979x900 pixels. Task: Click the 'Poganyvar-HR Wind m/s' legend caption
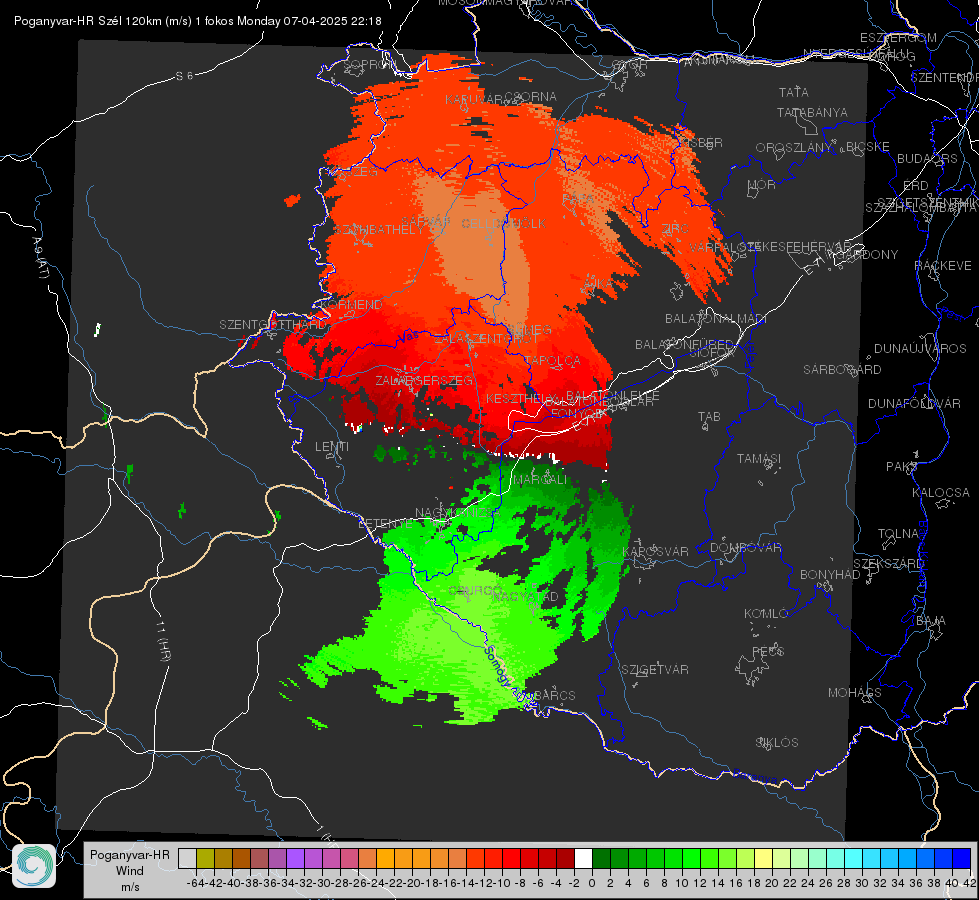coord(130,871)
